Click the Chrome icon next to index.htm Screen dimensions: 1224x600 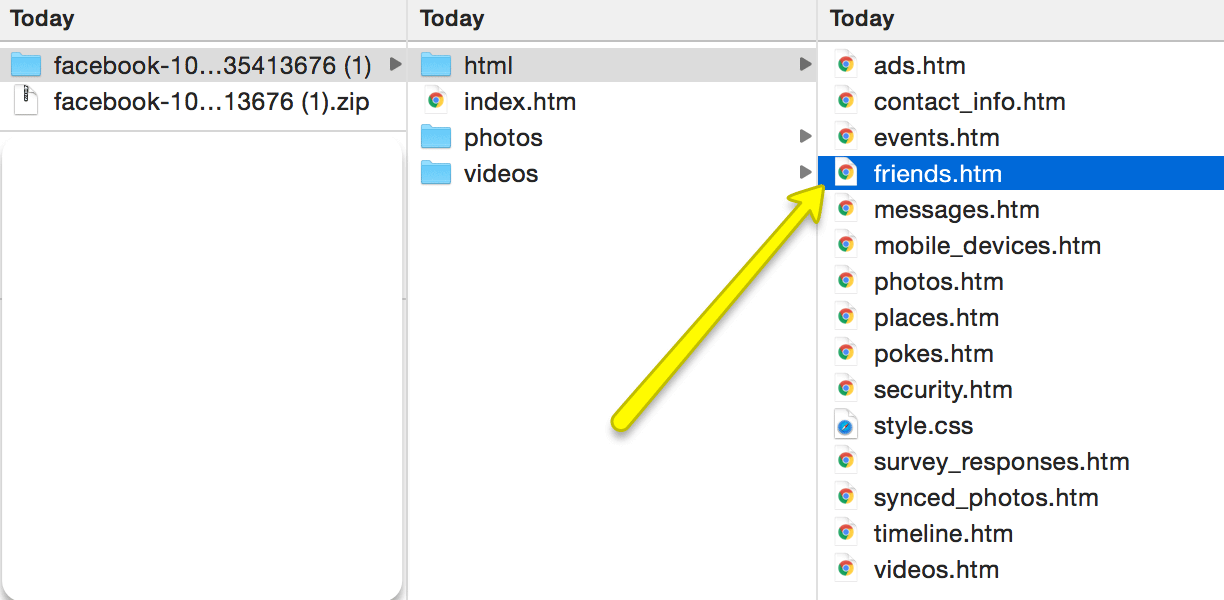pos(436,101)
